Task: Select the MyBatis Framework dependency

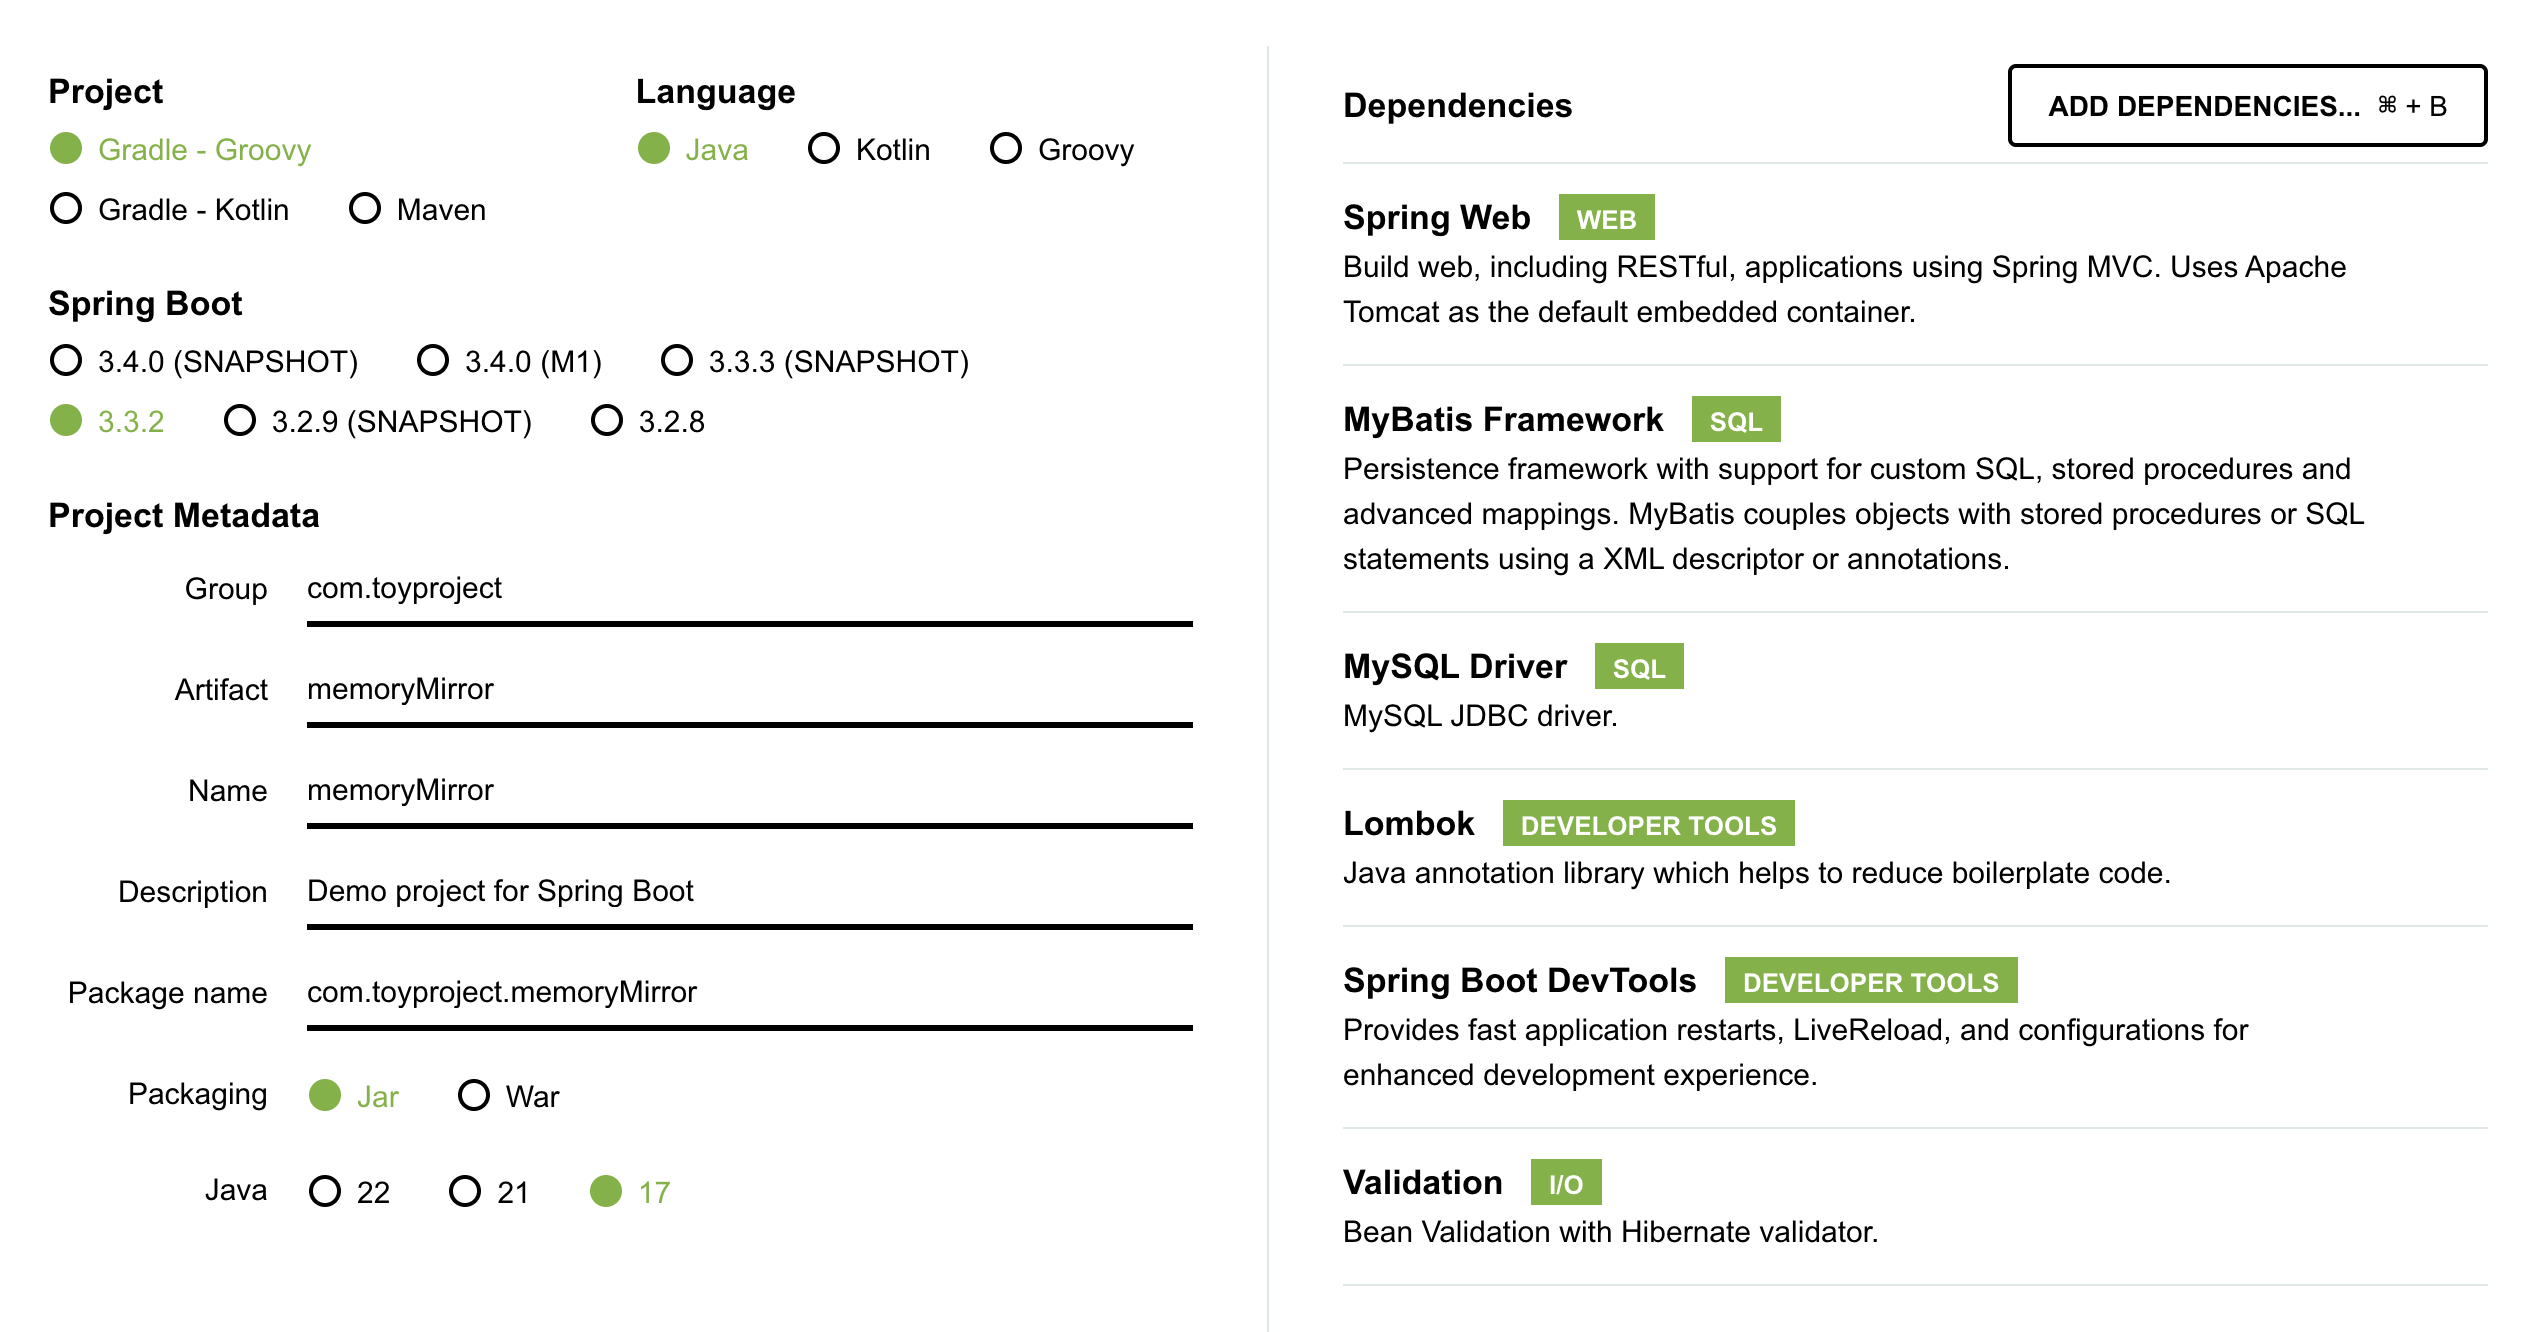Action: click(x=1502, y=420)
